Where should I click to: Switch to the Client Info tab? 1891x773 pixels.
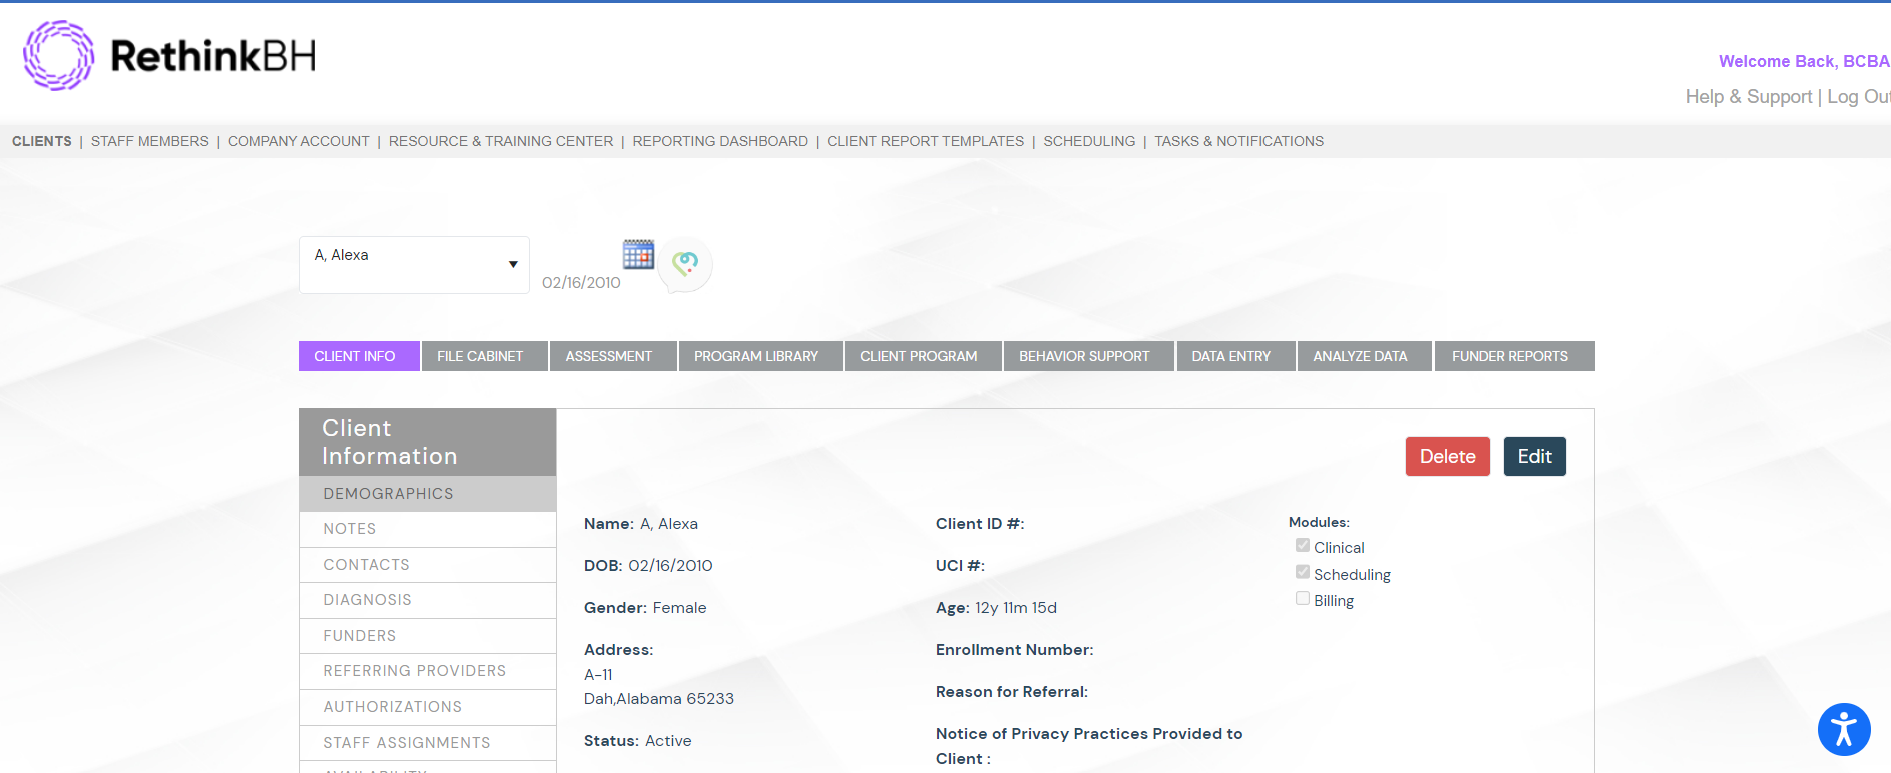tap(359, 356)
